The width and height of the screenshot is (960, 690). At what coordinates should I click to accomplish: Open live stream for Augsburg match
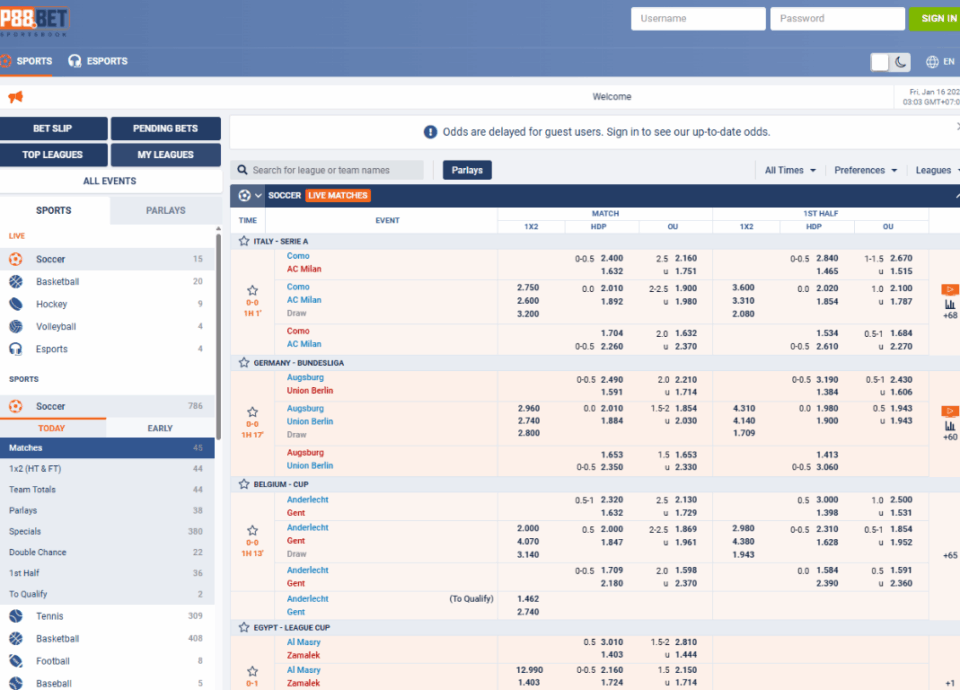949,411
